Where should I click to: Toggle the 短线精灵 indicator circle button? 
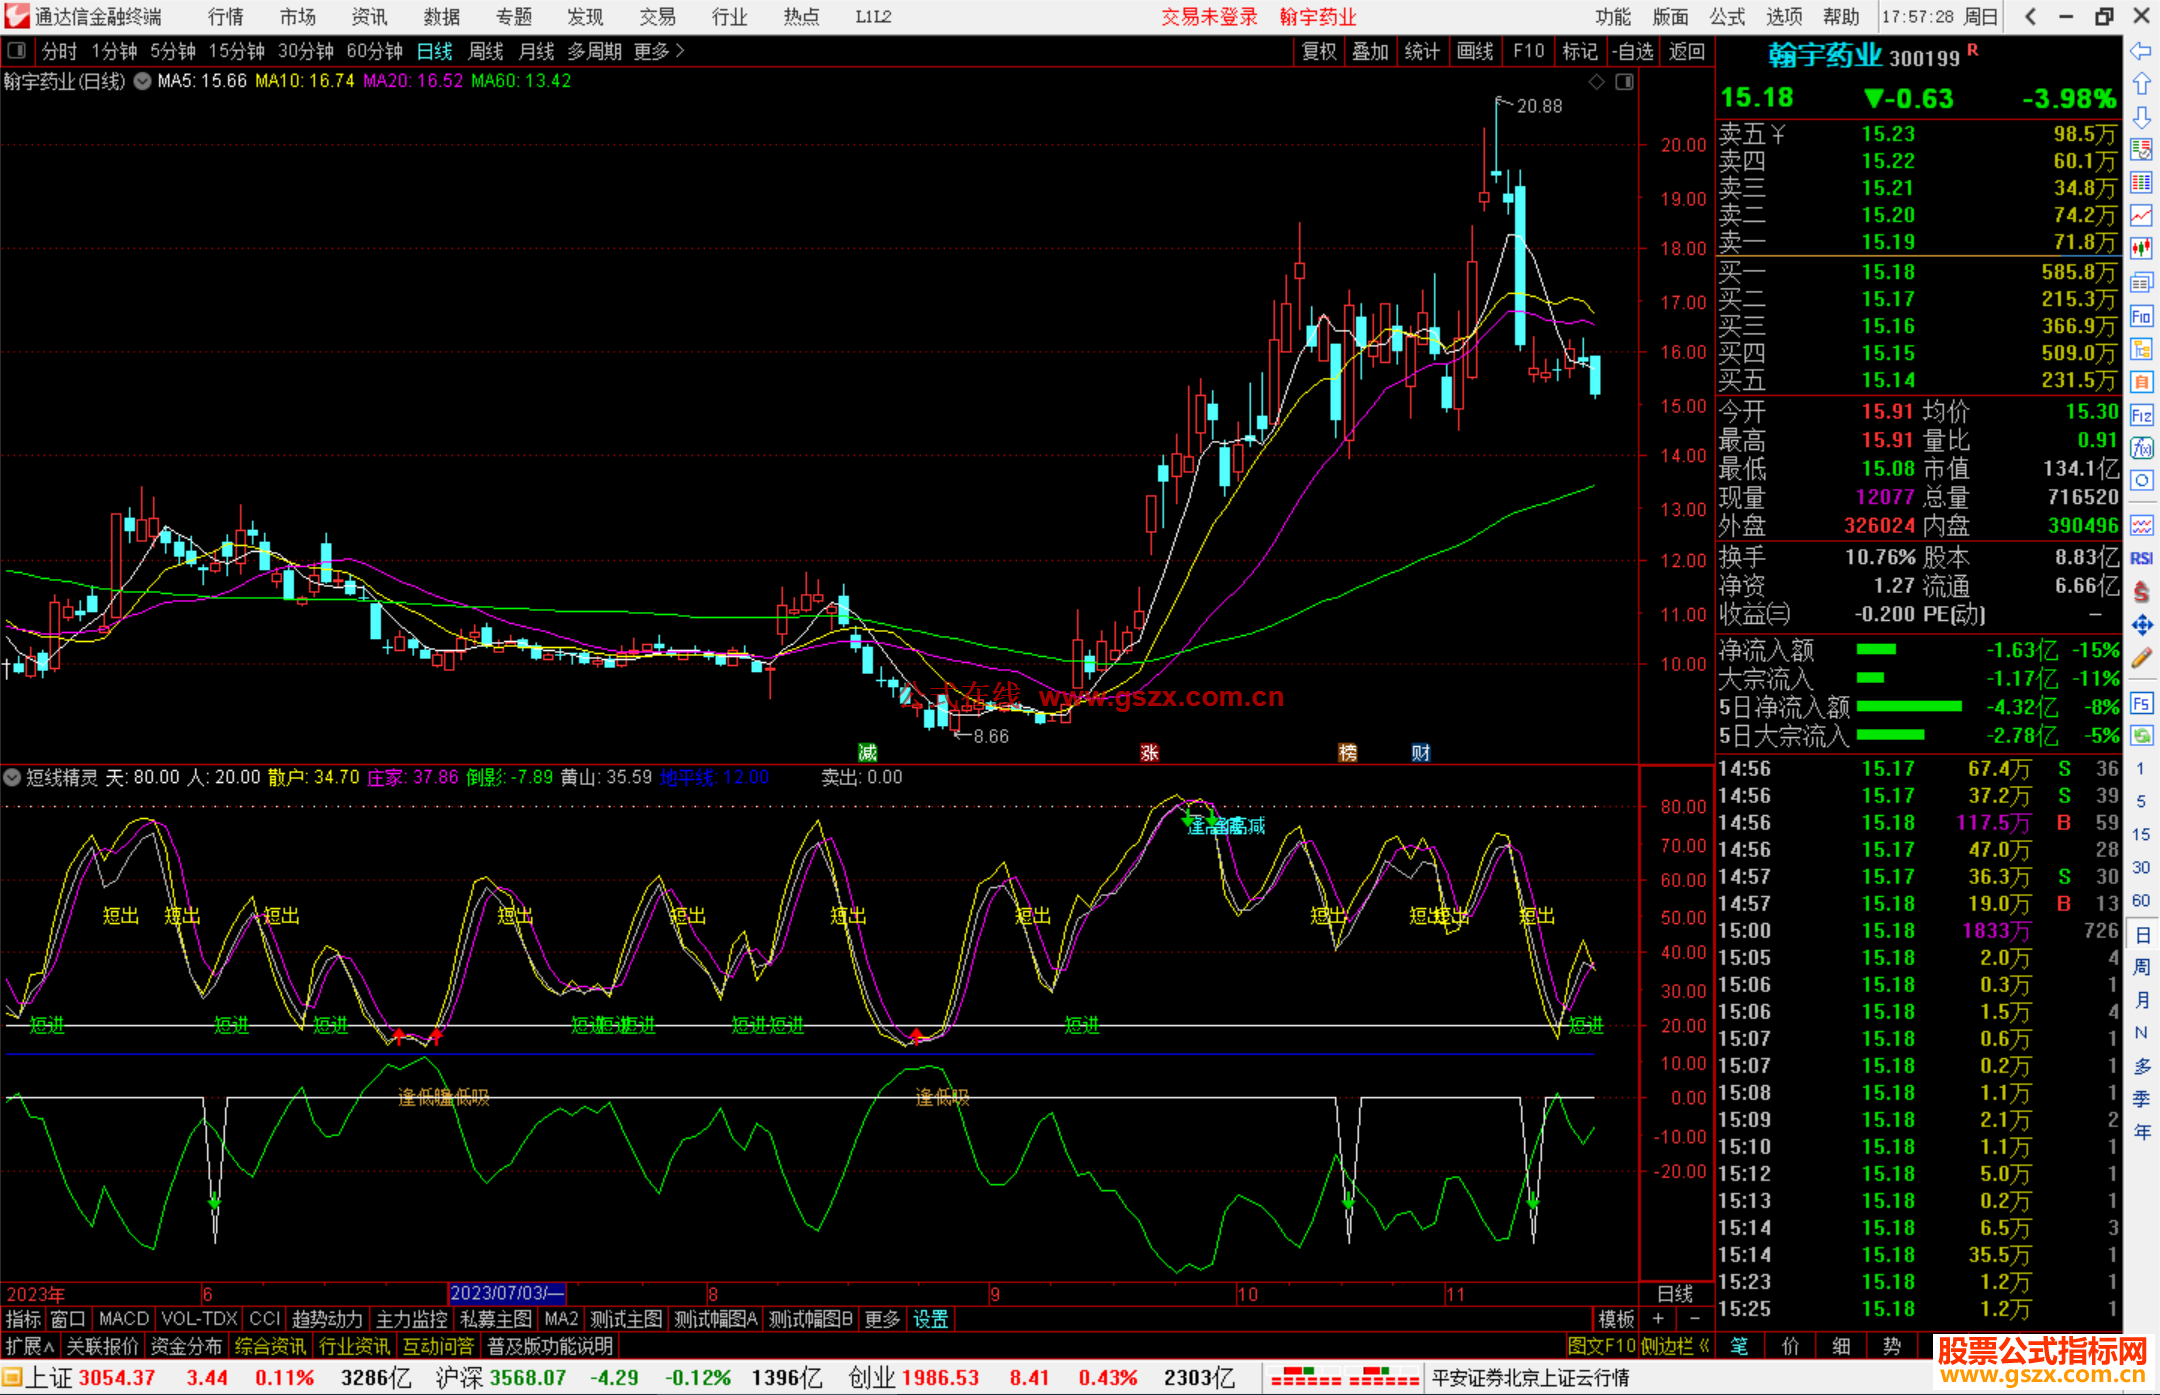(13, 777)
